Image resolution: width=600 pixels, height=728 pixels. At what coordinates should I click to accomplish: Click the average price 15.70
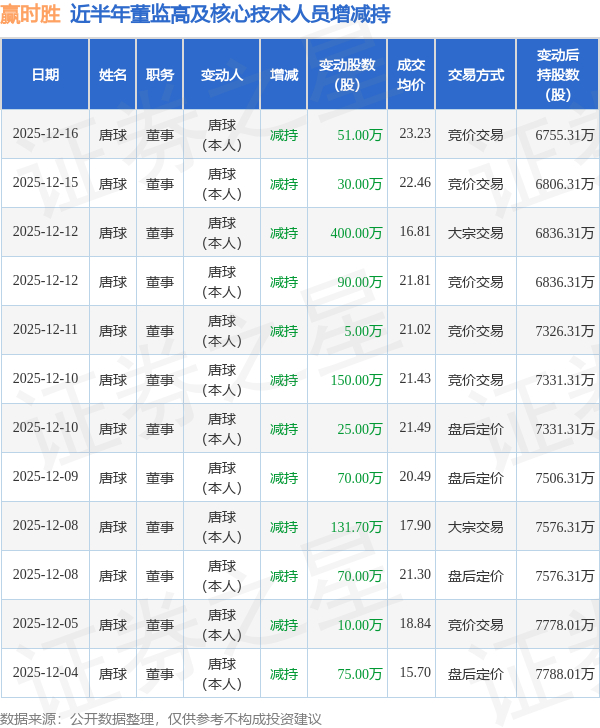tap(415, 672)
